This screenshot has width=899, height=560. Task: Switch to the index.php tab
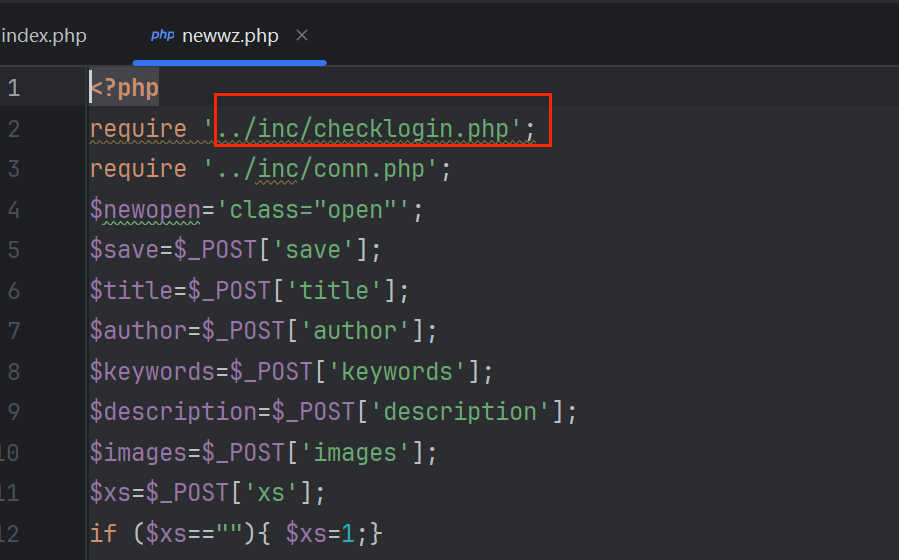(44, 36)
